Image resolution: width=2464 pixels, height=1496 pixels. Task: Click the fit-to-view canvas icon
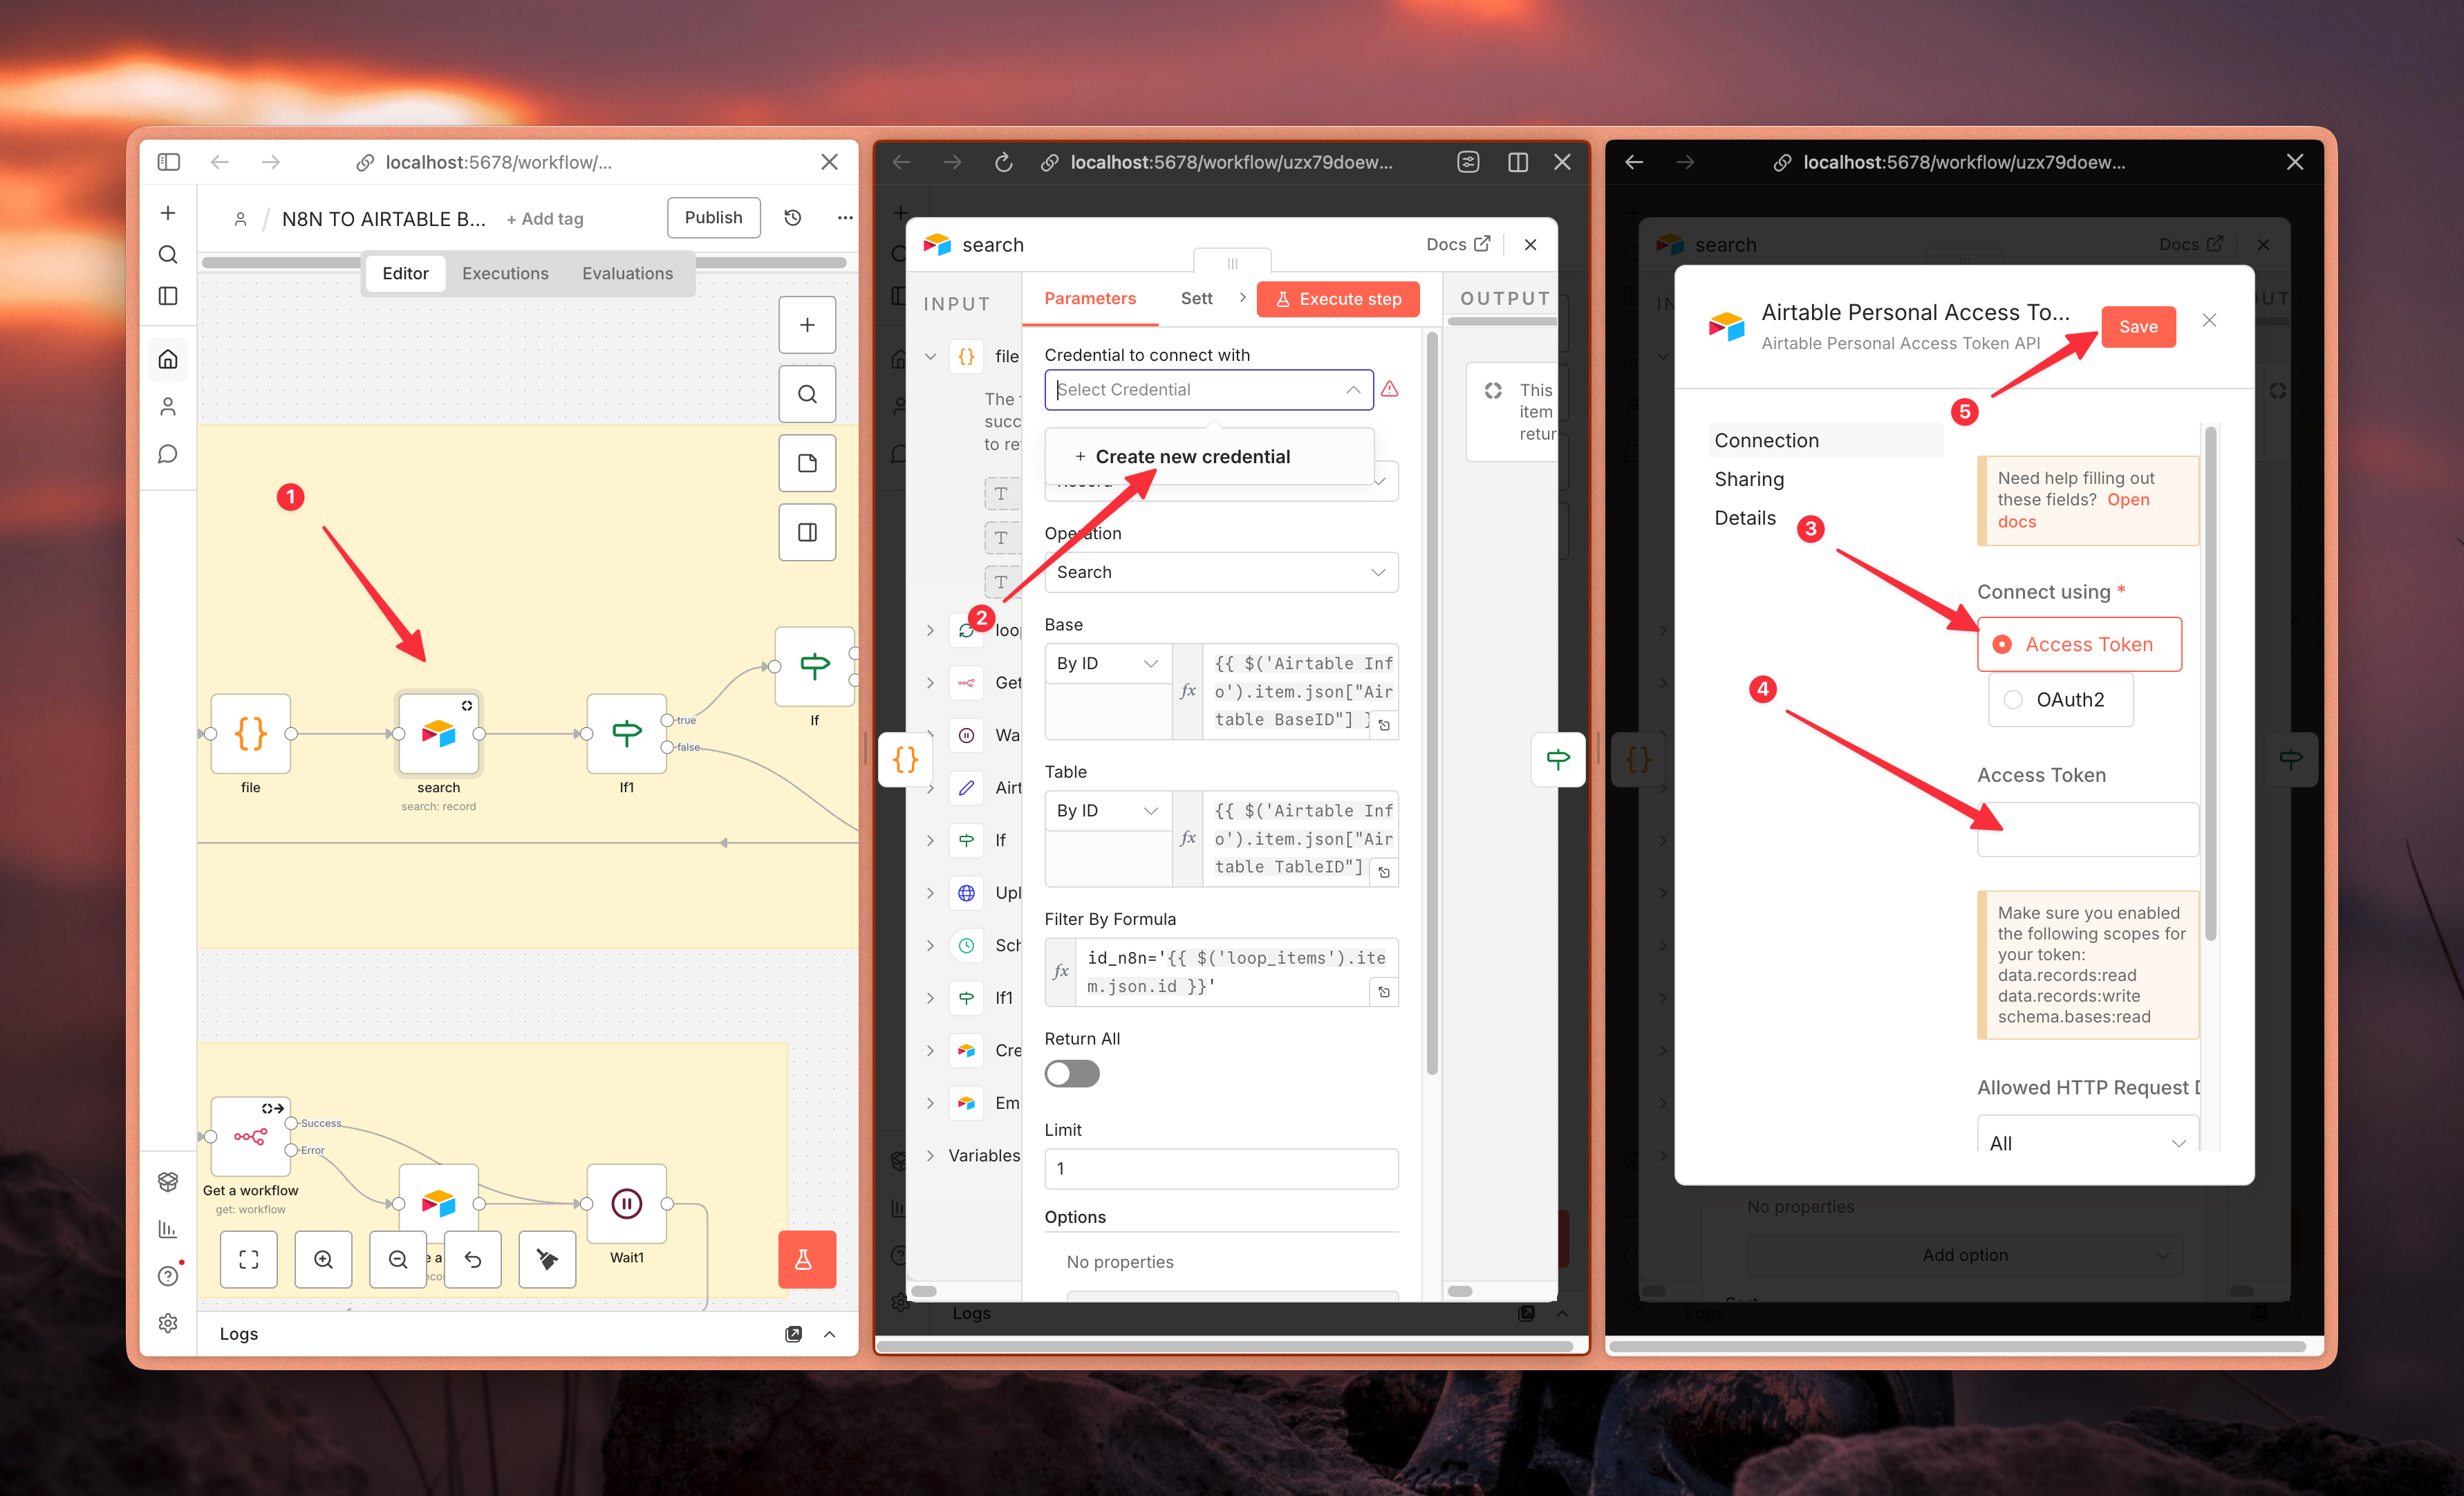tap(249, 1260)
